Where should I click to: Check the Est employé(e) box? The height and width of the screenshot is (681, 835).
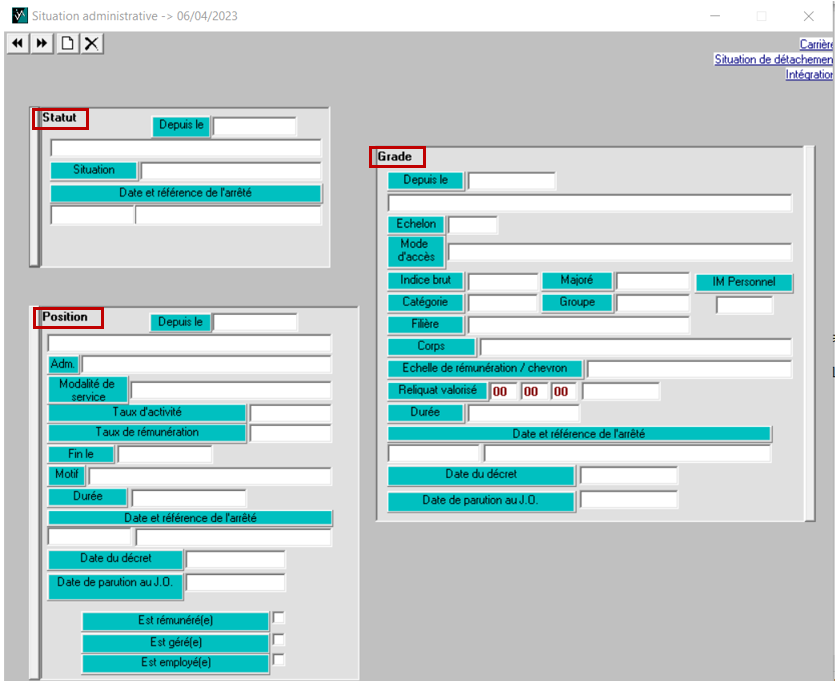coord(279,661)
